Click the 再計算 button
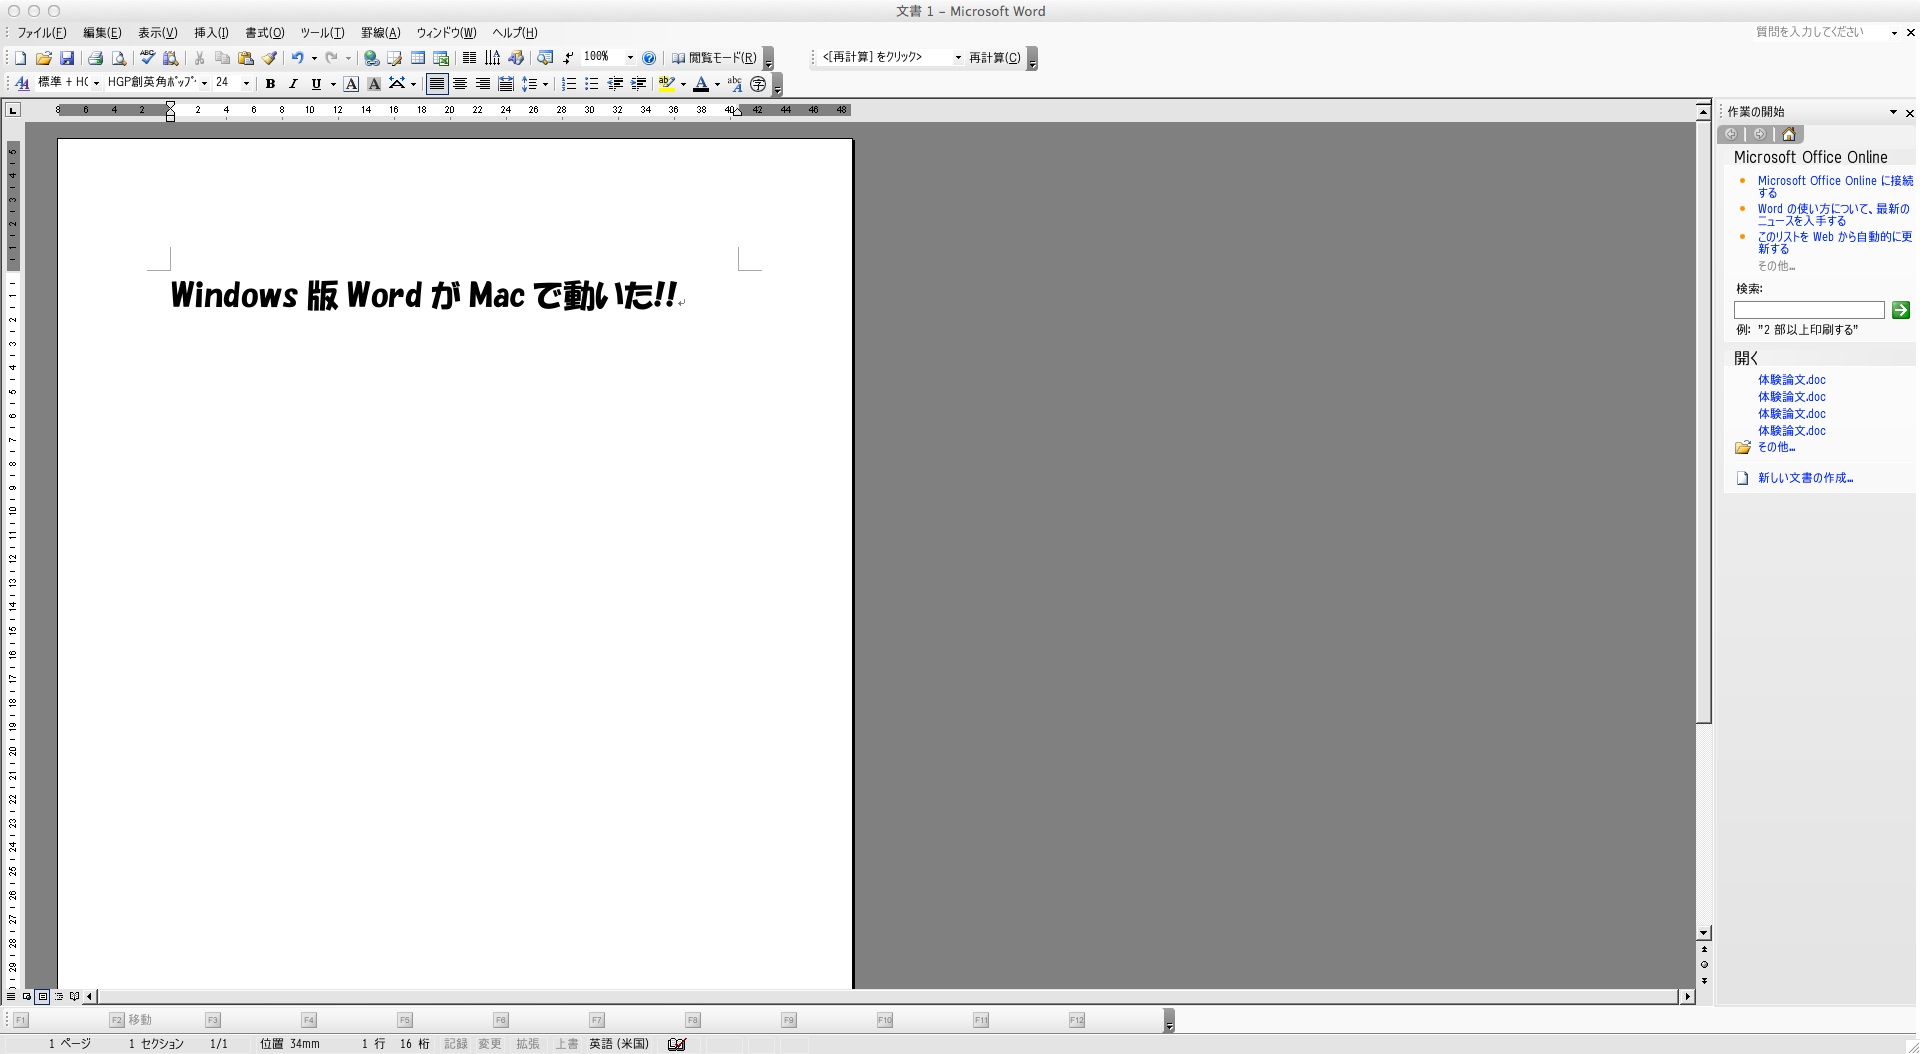Image resolution: width=1920 pixels, height=1054 pixels. [995, 58]
